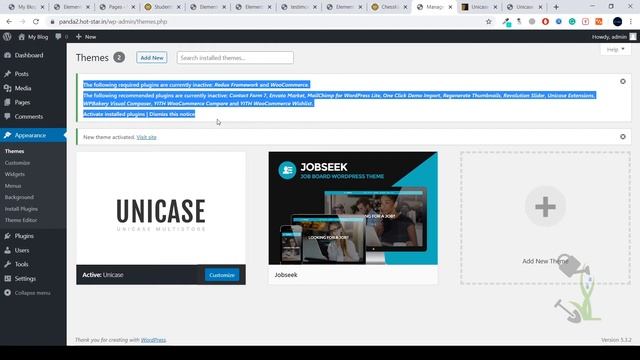Reload the page
Viewport: 640px width, 360px height.
click(x=36, y=22)
